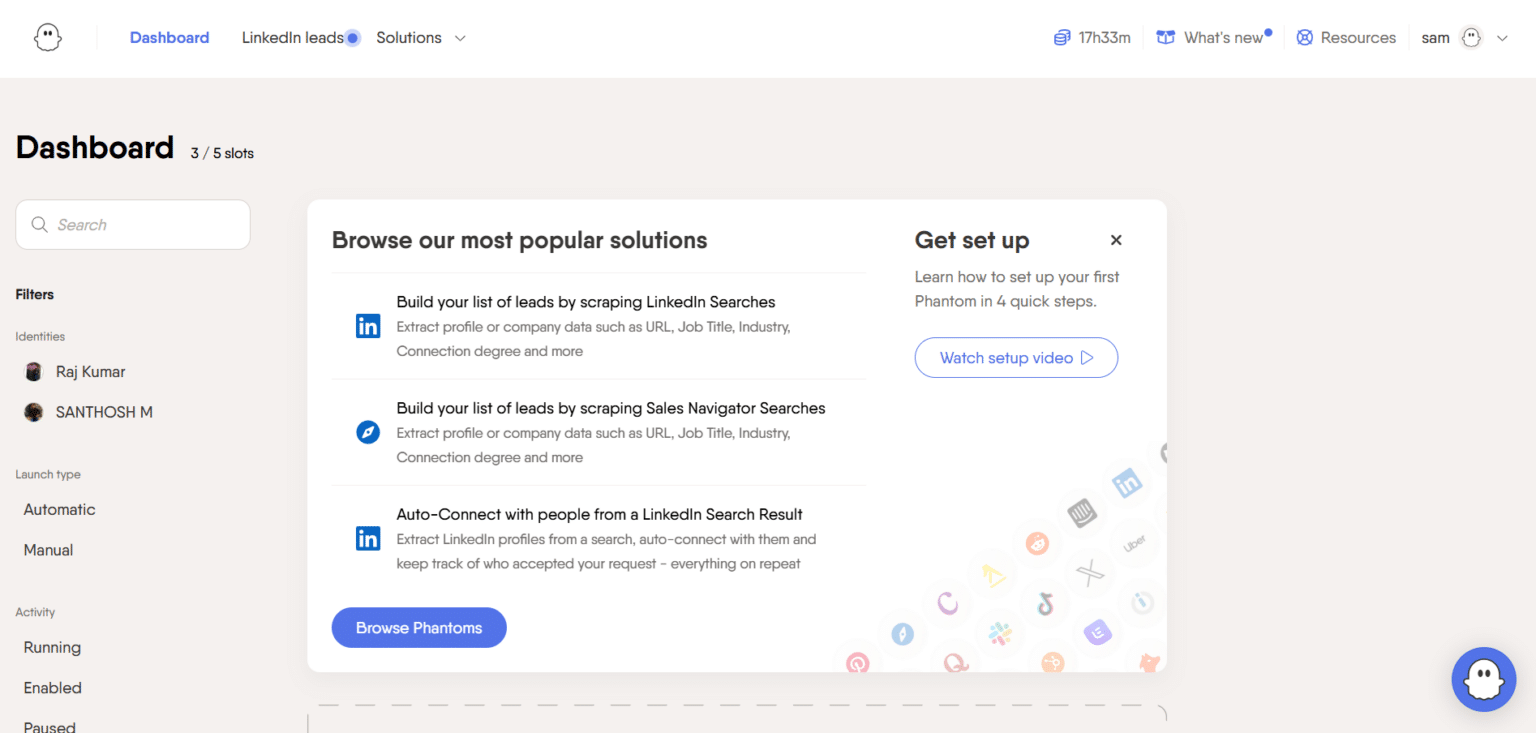The width and height of the screenshot is (1536, 733).
Task: Click the What's new gift icon
Action: tap(1165, 38)
